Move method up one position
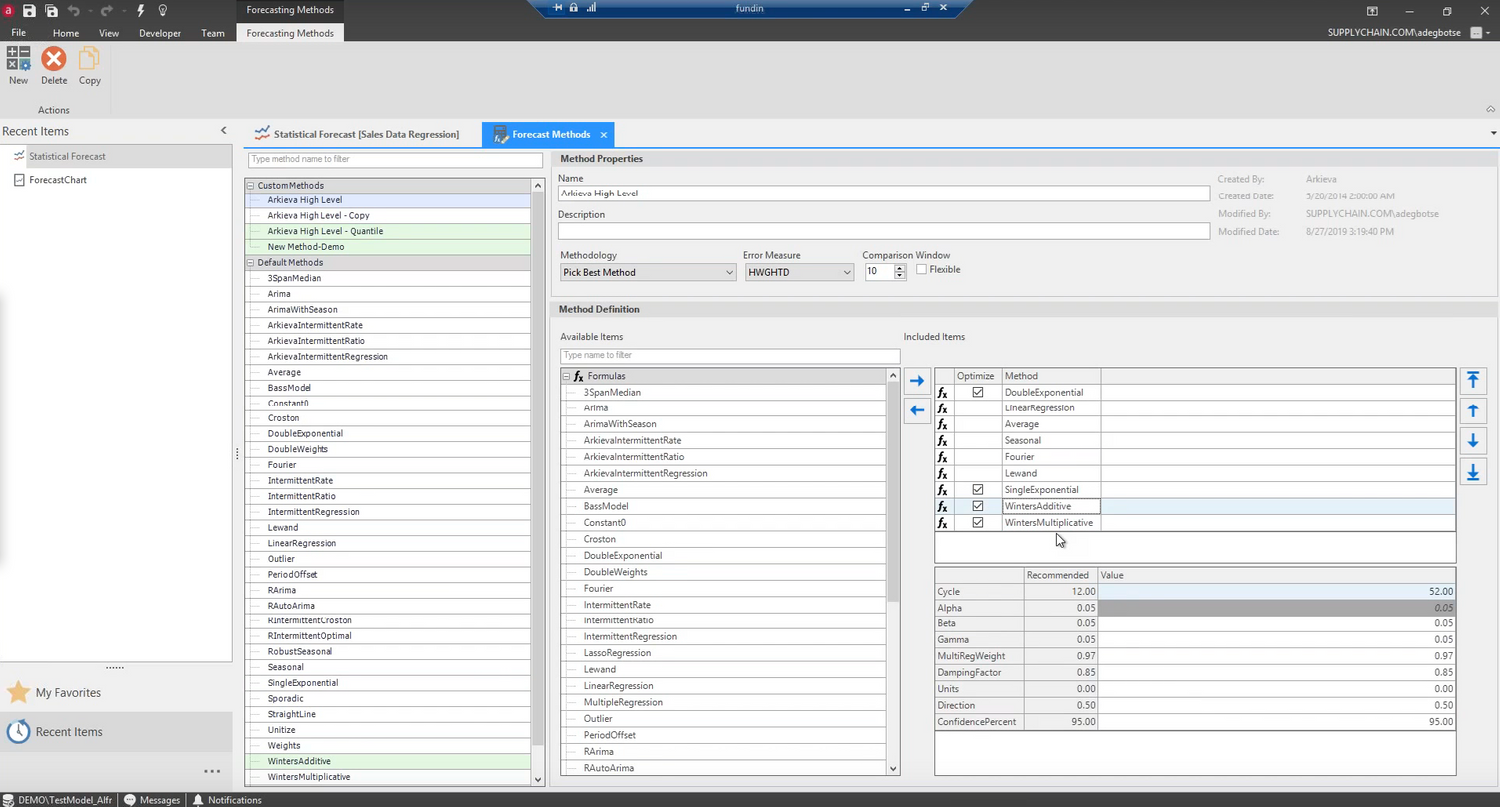The width and height of the screenshot is (1500, 807). point(1472,411)
